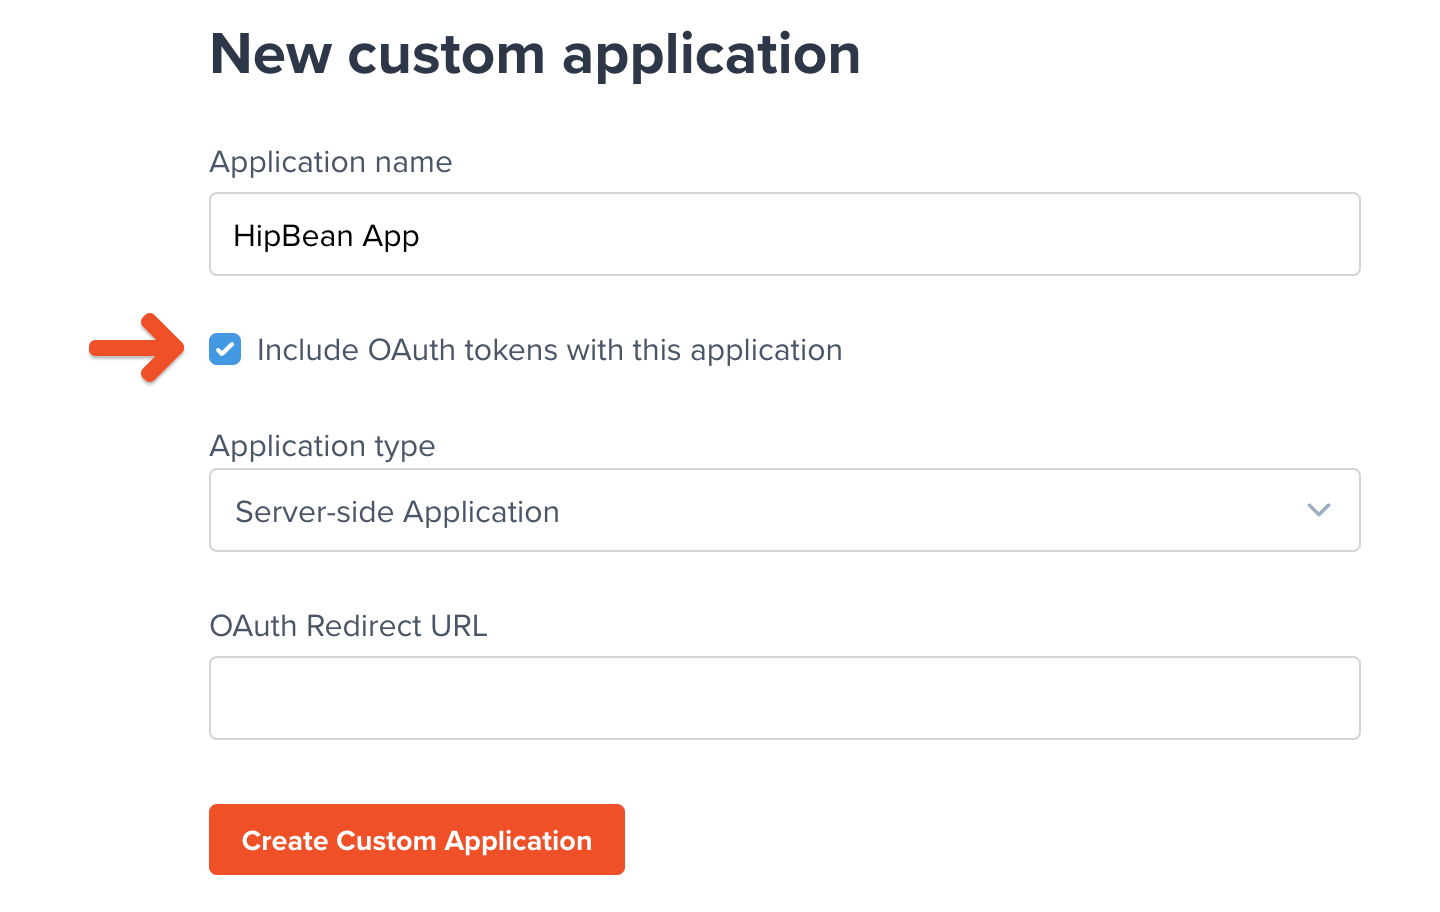Click the Create Custom Application button
Viewport: 1440px width, 912px height.
coord(416,839)
